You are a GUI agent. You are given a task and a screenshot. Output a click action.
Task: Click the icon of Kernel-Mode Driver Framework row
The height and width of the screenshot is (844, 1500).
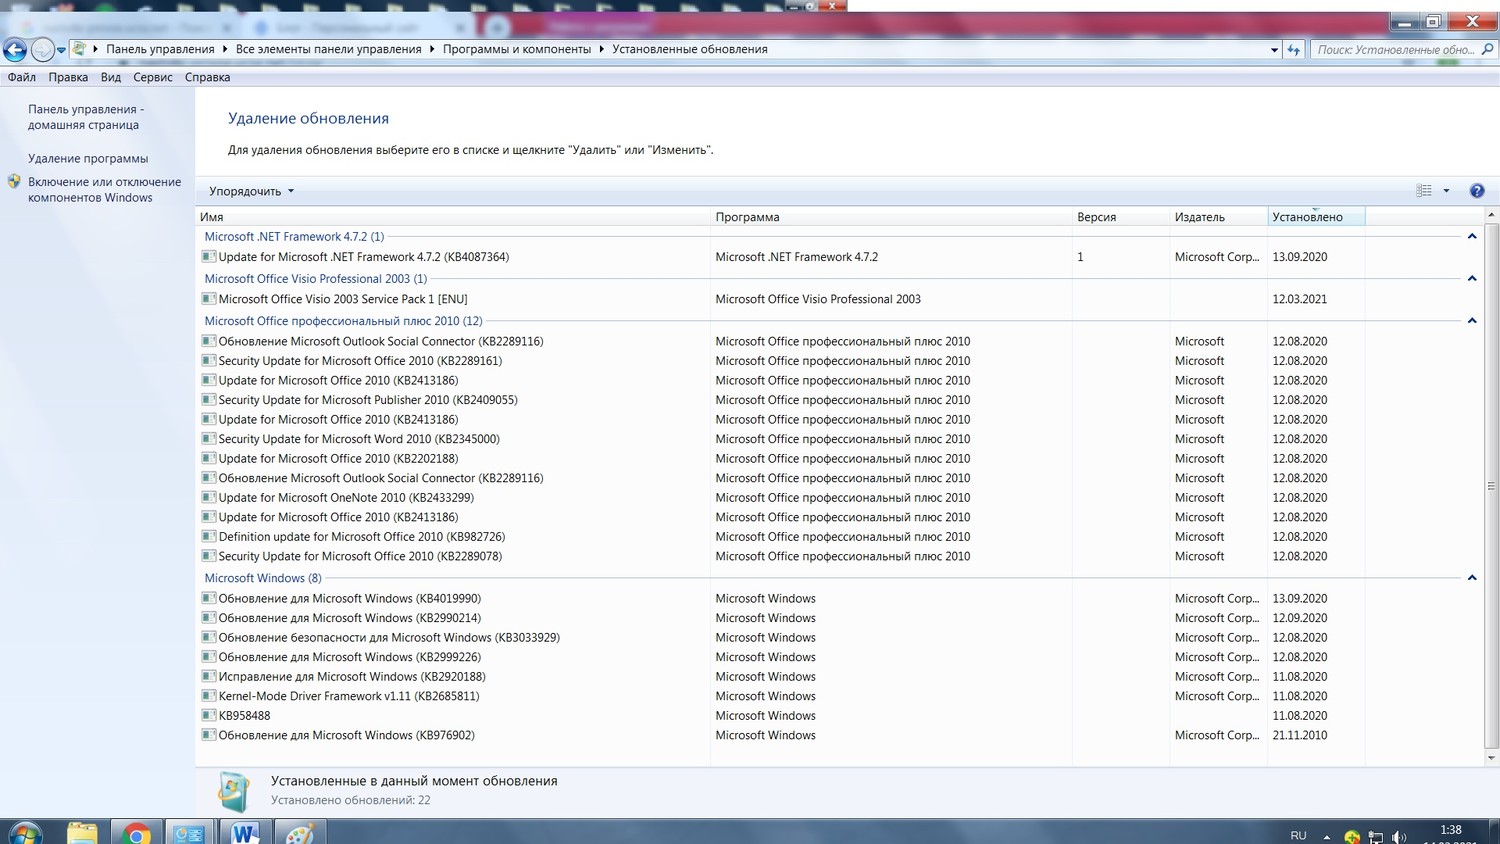(209, 696)
